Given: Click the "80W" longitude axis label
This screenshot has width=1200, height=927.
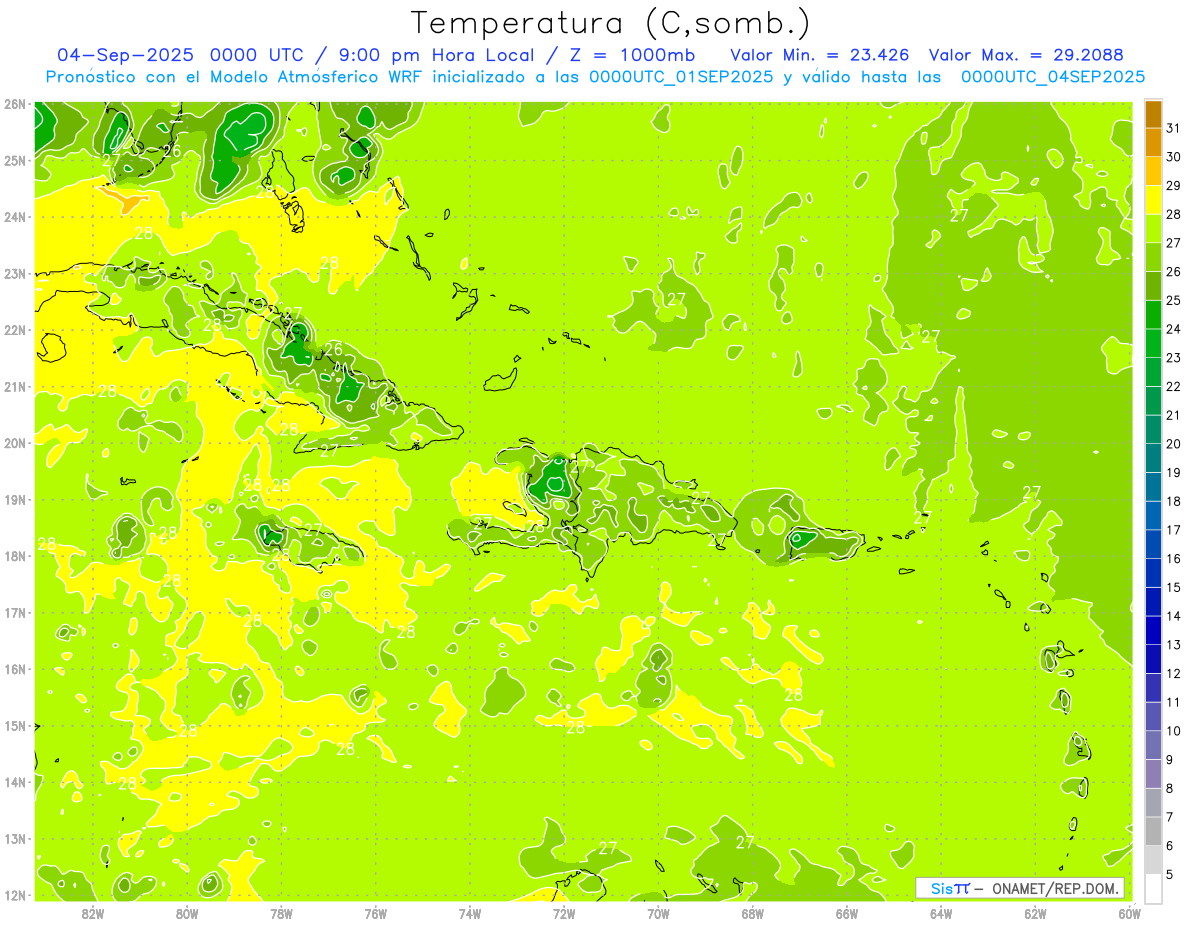Looking at the screenshot, I should (186, 914).
